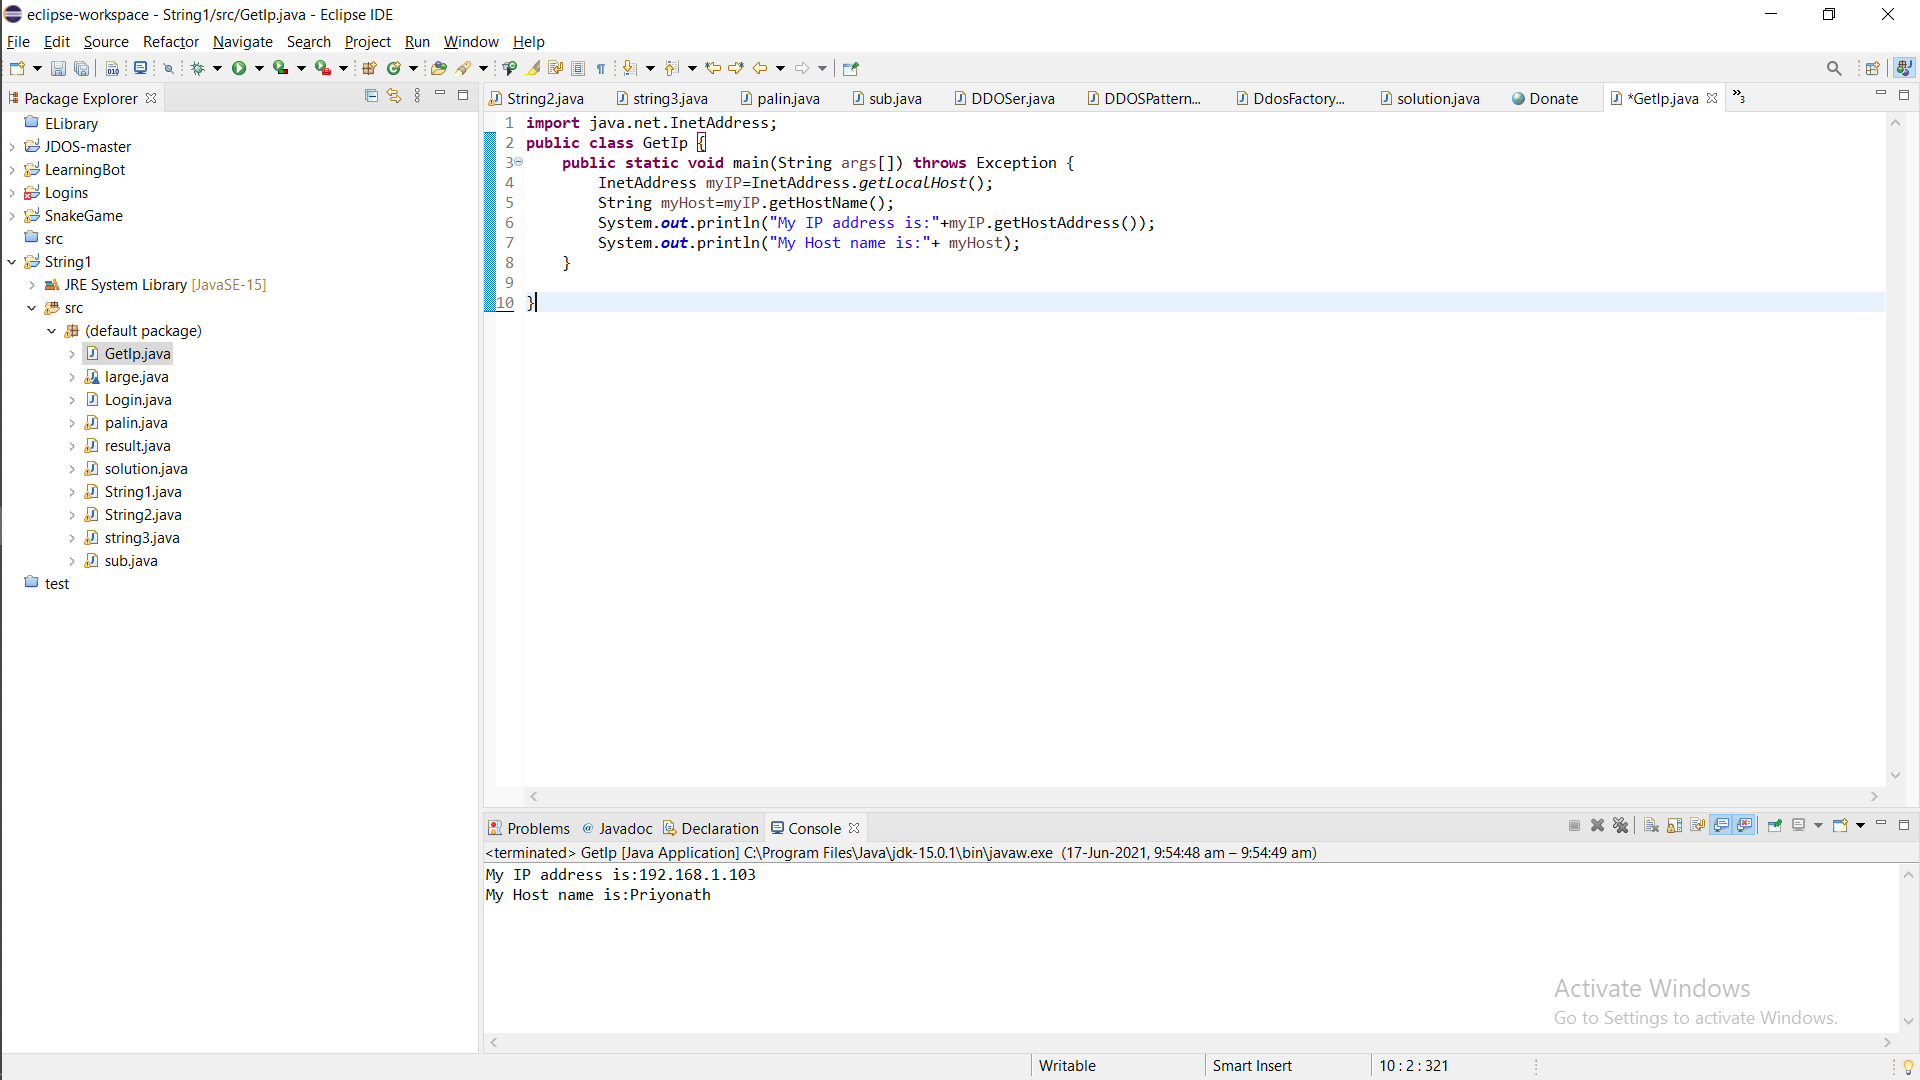This screenshot has height=1080, width=1920.
Task: Toggle Show Console on standard output change
Action: pos(1721,825)
